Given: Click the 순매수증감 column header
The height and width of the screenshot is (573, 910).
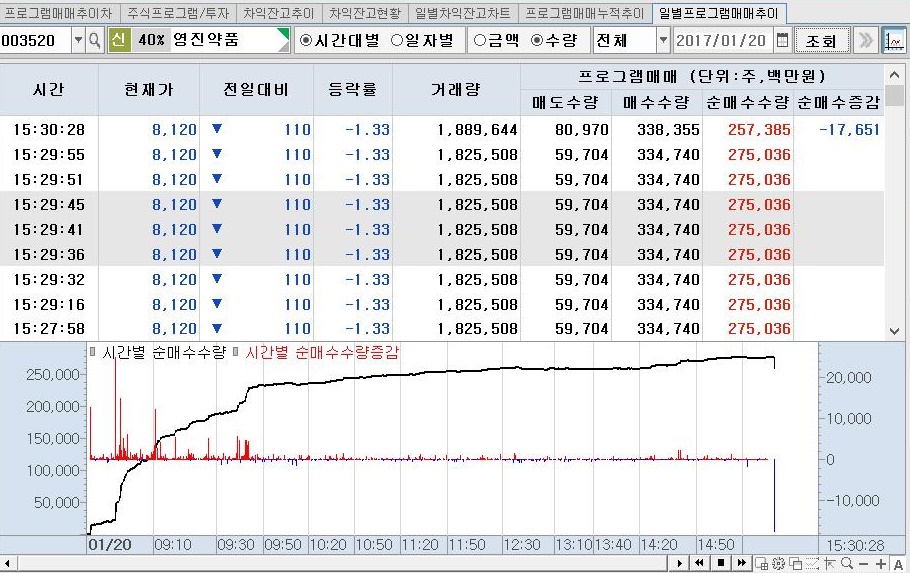Looking at the screenshot, I should (839, 103).
